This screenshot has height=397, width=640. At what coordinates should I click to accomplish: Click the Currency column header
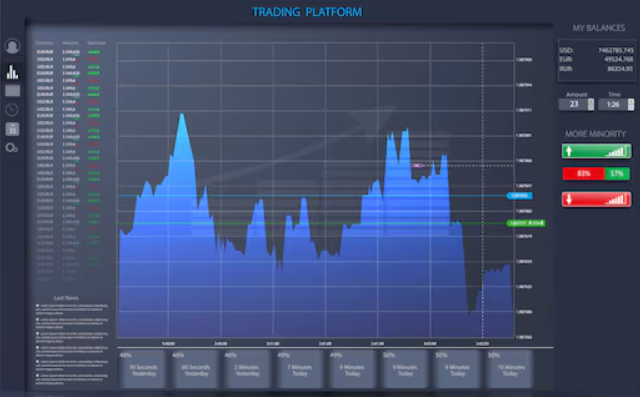pyautogui.click(x=44, y=43)
